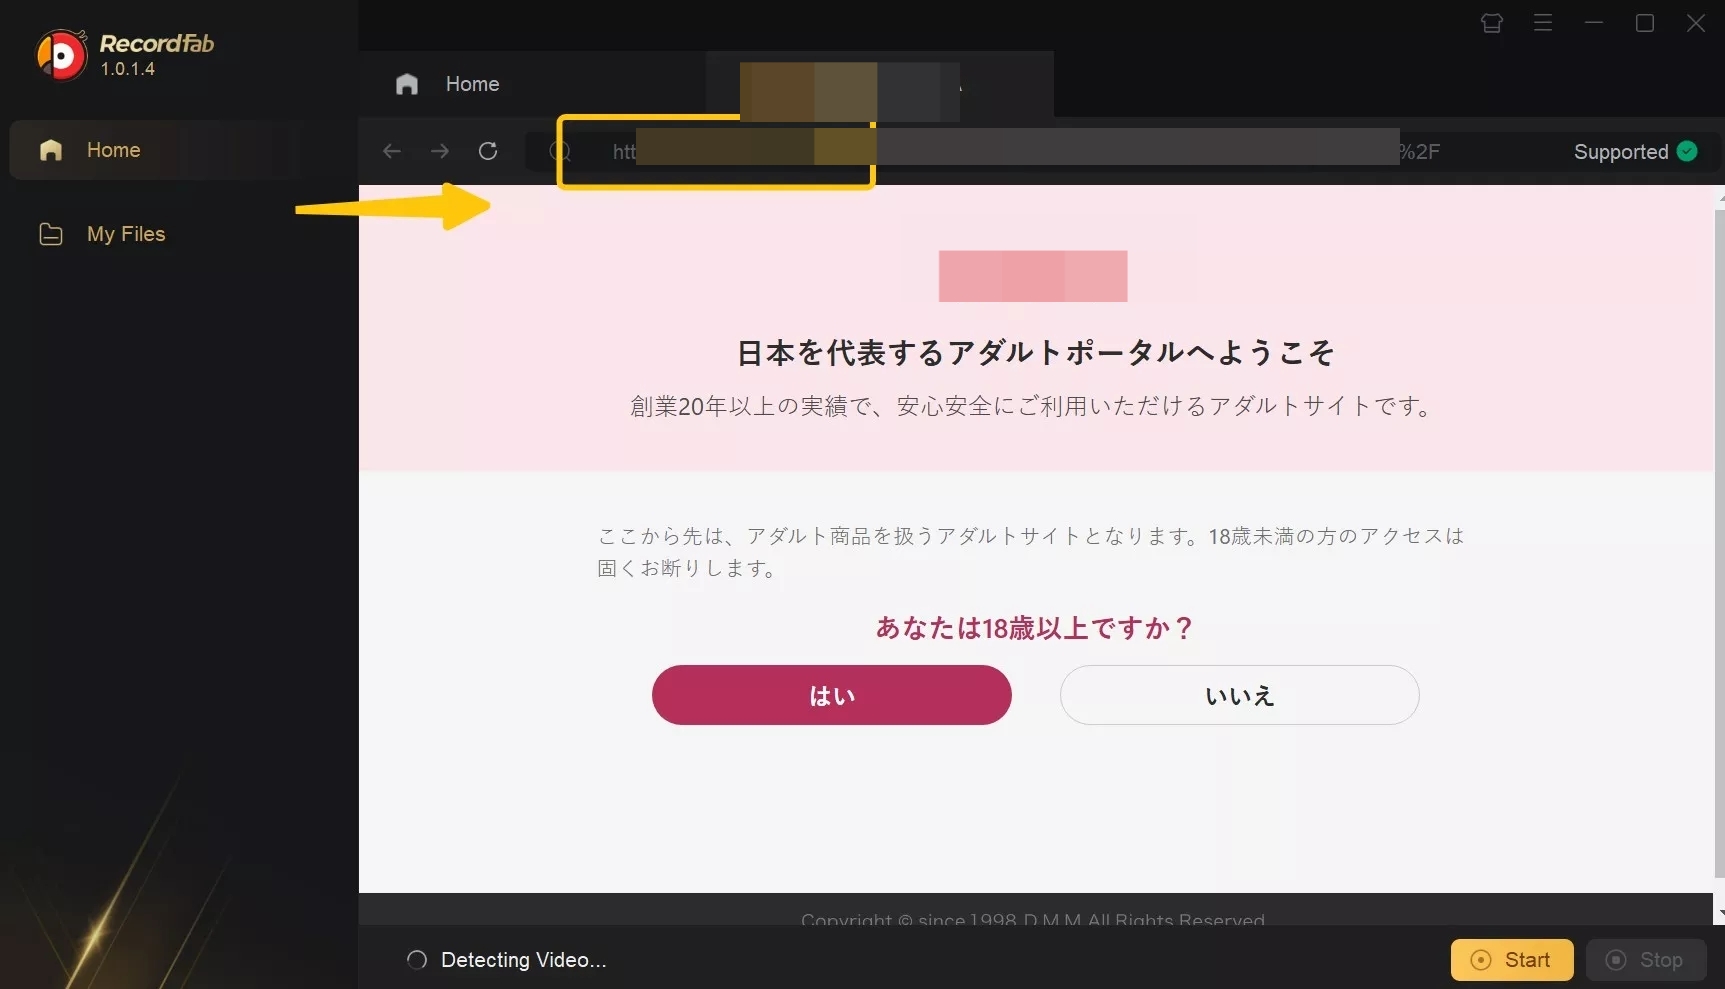
Task: Click the Copyright since 1998 footer text
Action: pos(1033,918)
